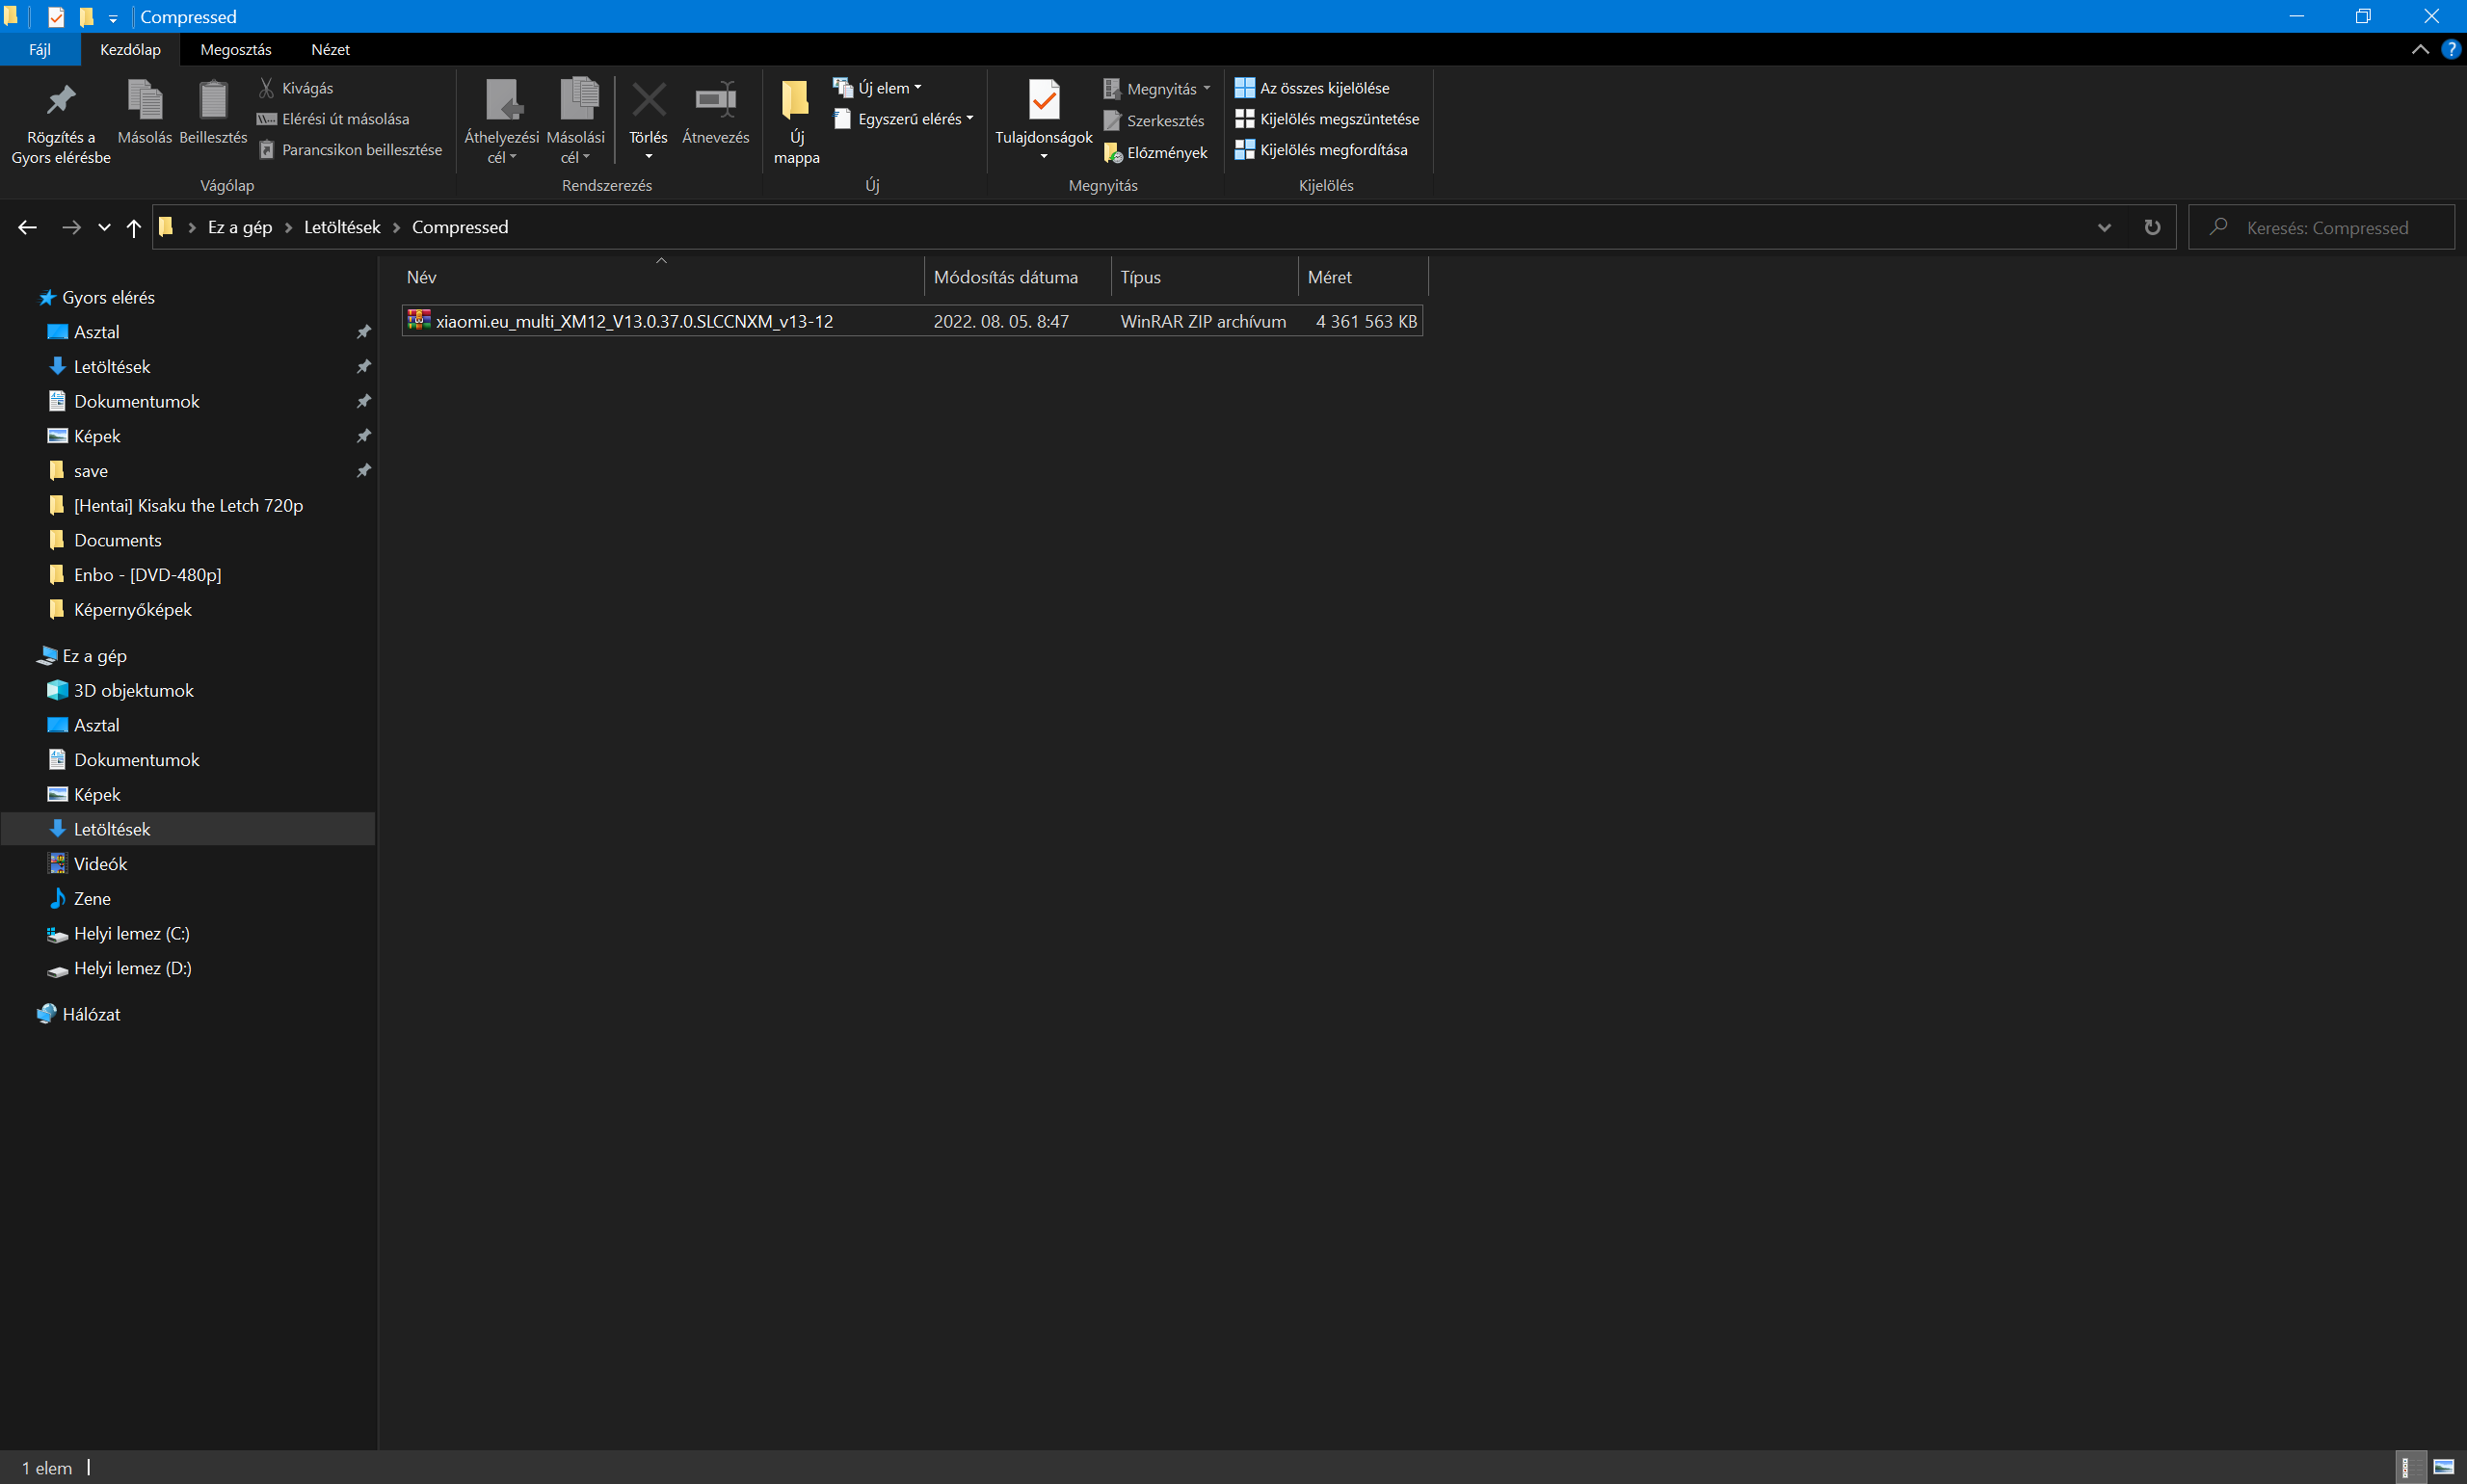Screen dimensions: 2467x1484
Task: Click the Beillesztés paste icon
Action: (x=213, y=100)
